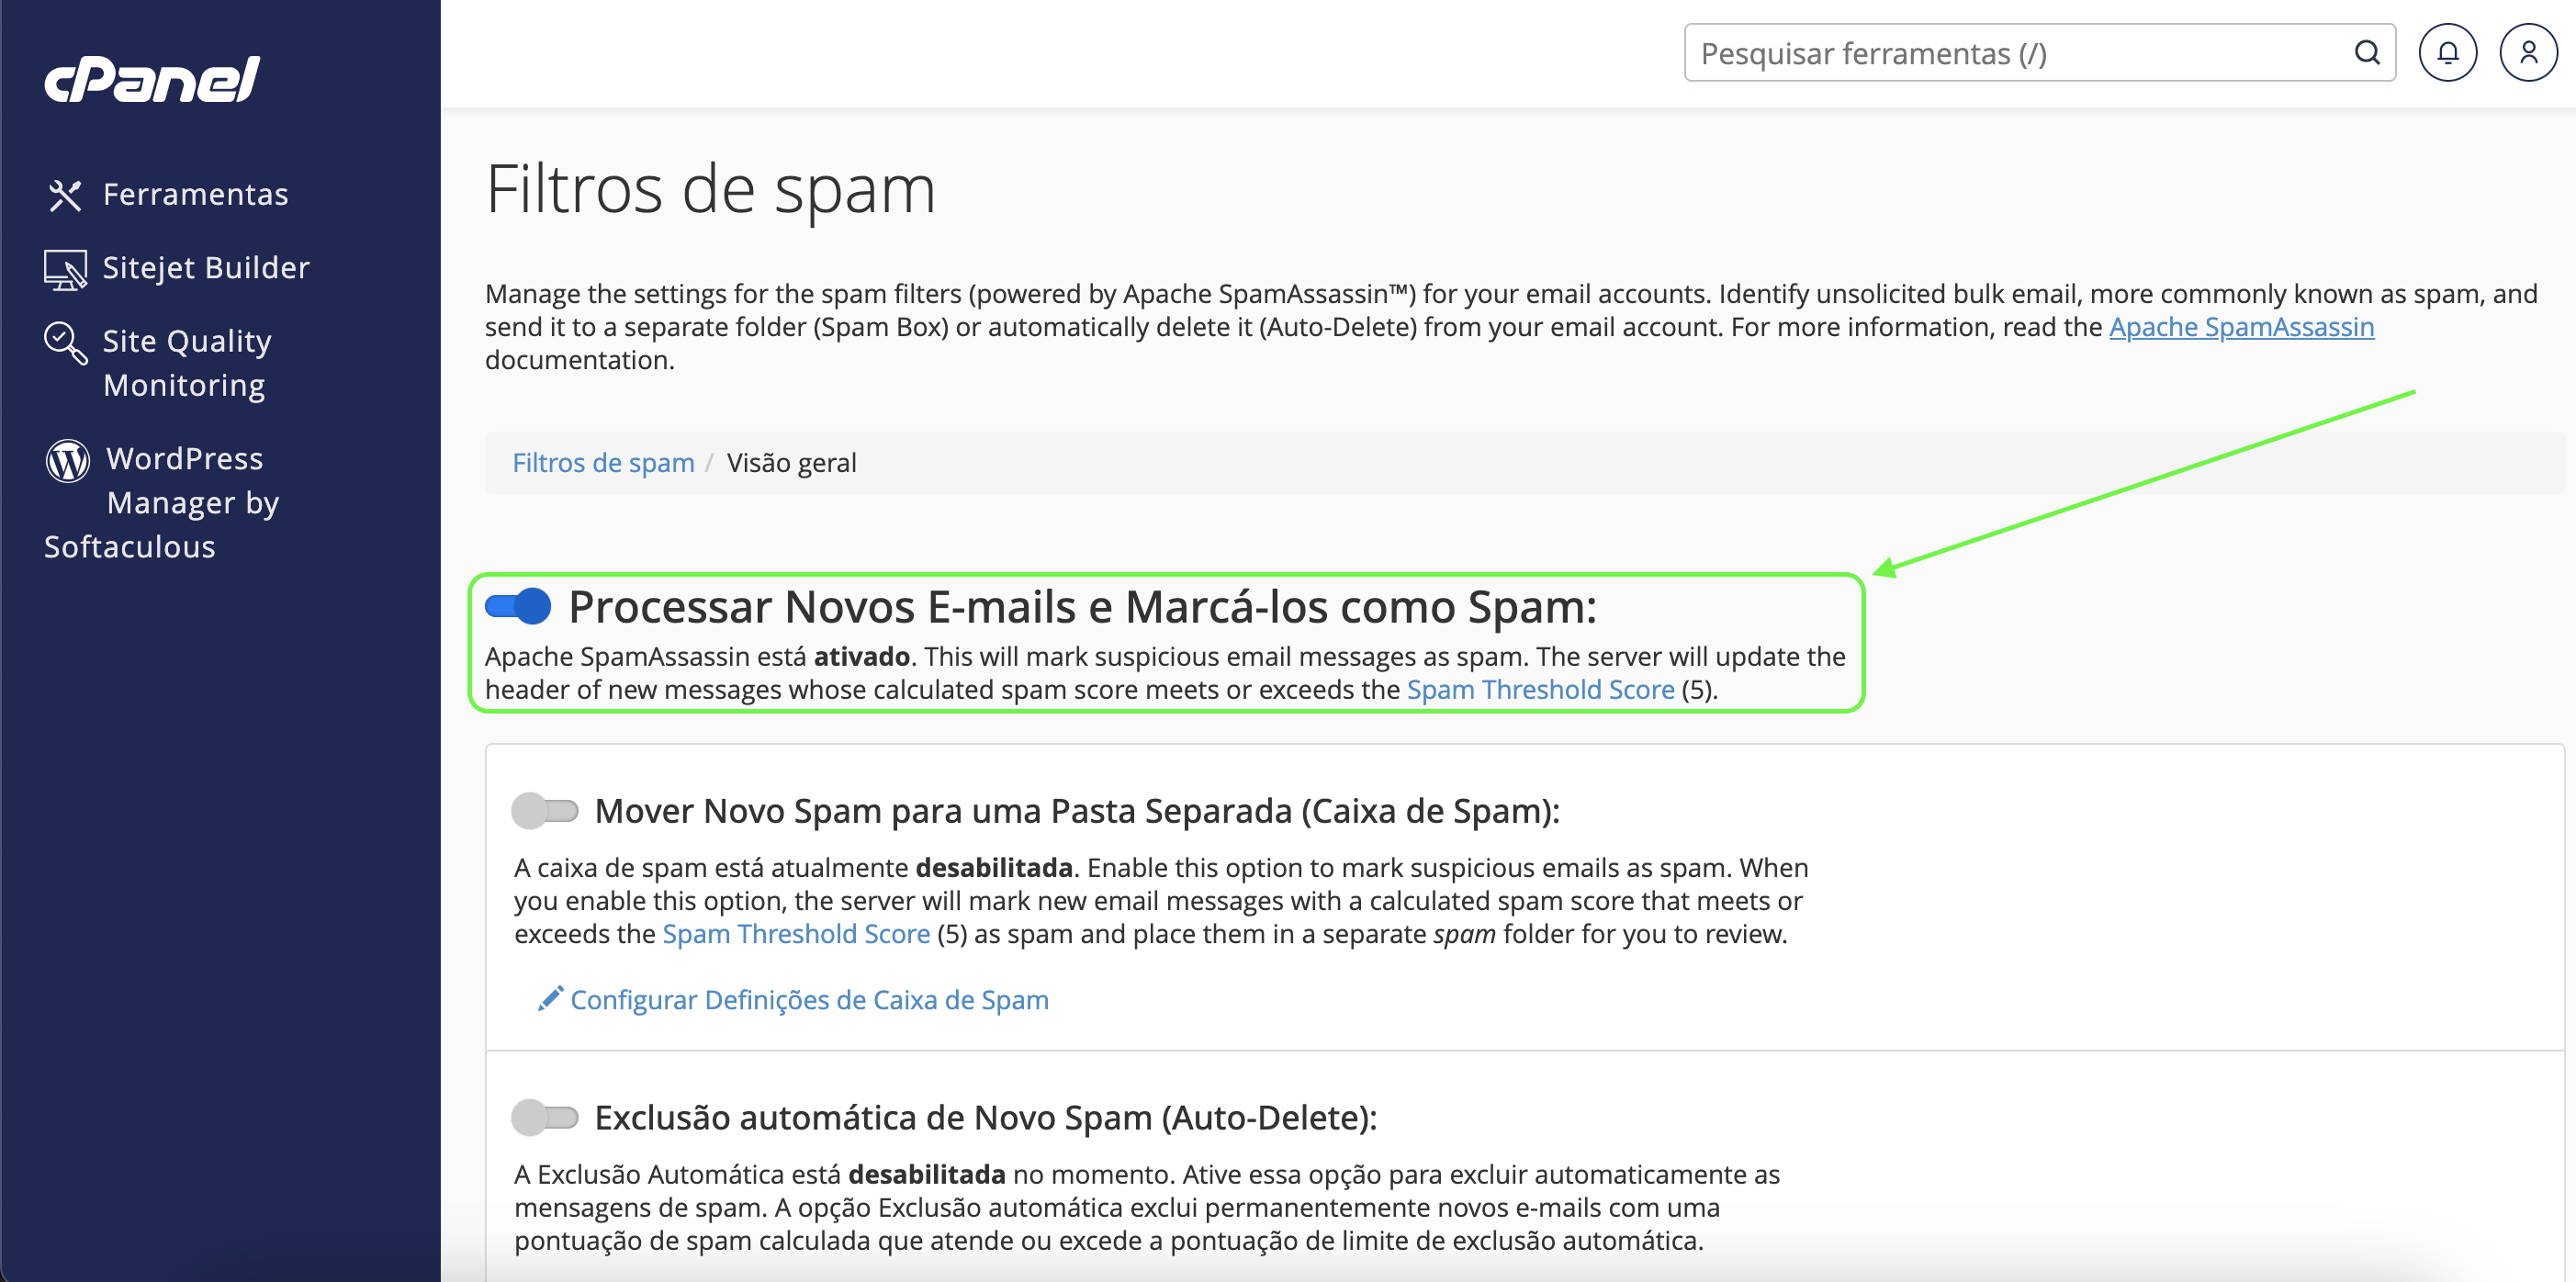Open Spam Threshold Score link under Processar Novos E-mails
2576x1282 pixels.
(x=1540, y=690)
